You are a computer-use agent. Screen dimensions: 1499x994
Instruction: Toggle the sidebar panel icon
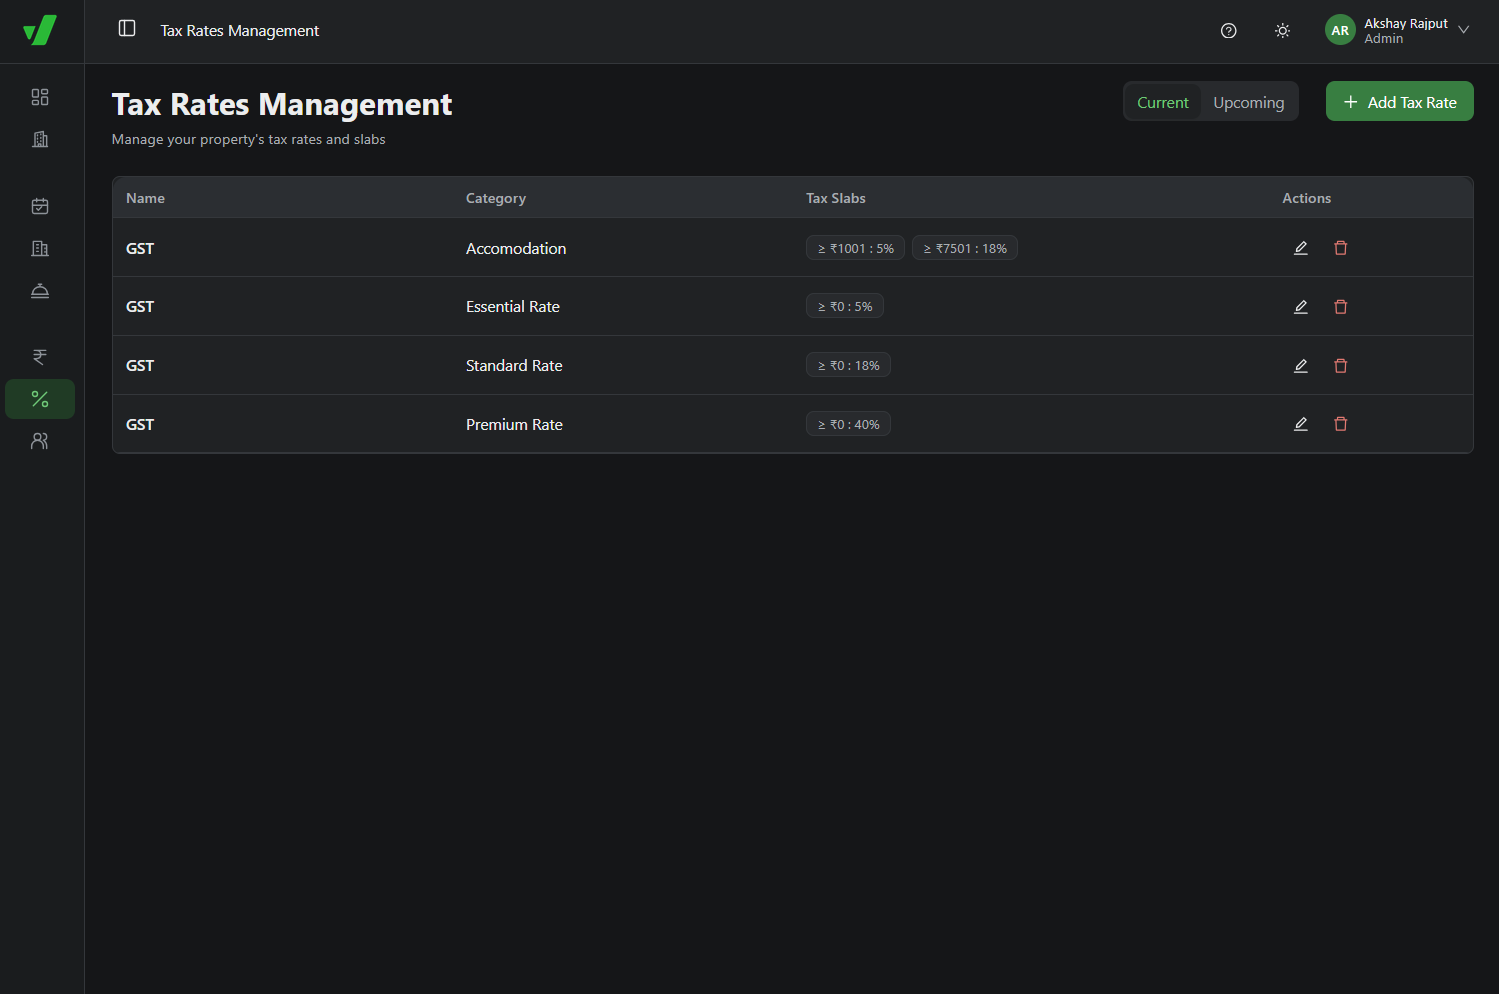coord(127,28)
